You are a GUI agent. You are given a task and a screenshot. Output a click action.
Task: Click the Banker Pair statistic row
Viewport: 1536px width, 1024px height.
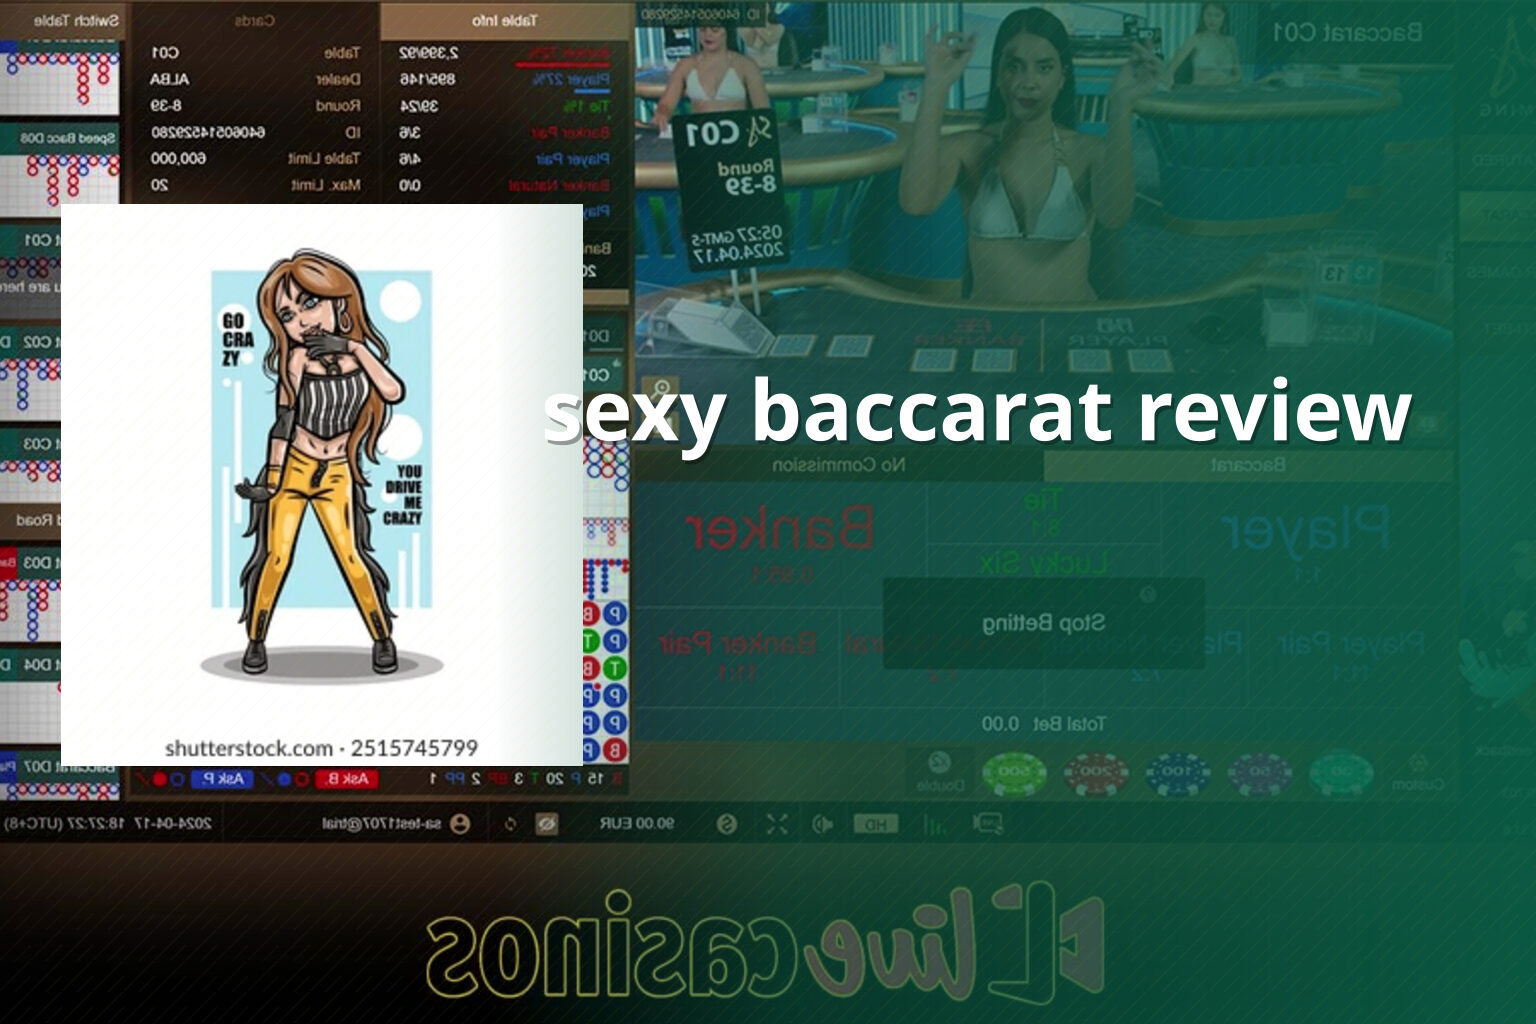coord(505,132)
